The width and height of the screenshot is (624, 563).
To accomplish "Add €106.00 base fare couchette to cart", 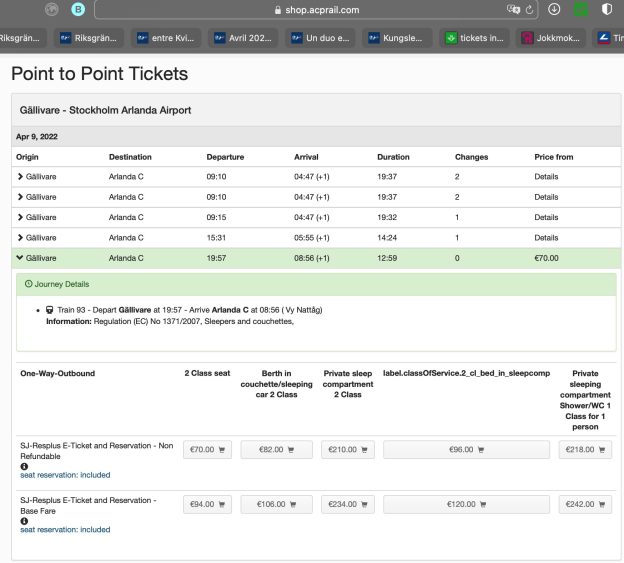I will click(x=277, y=504).
